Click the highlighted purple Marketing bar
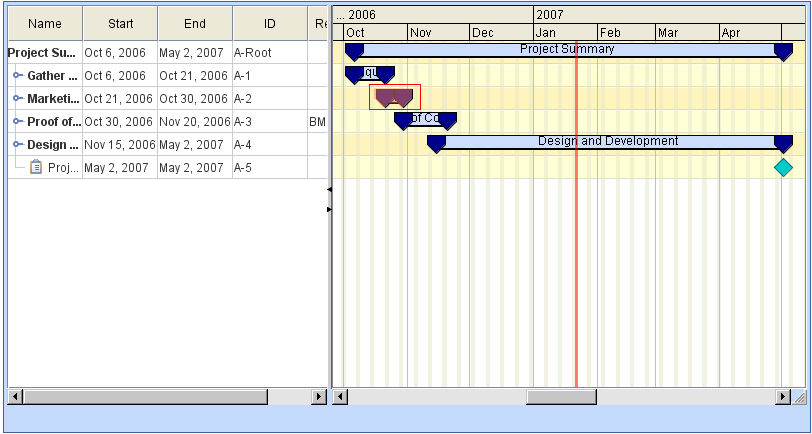The height and width of the screenshot is (434, 812). point(394,97)
